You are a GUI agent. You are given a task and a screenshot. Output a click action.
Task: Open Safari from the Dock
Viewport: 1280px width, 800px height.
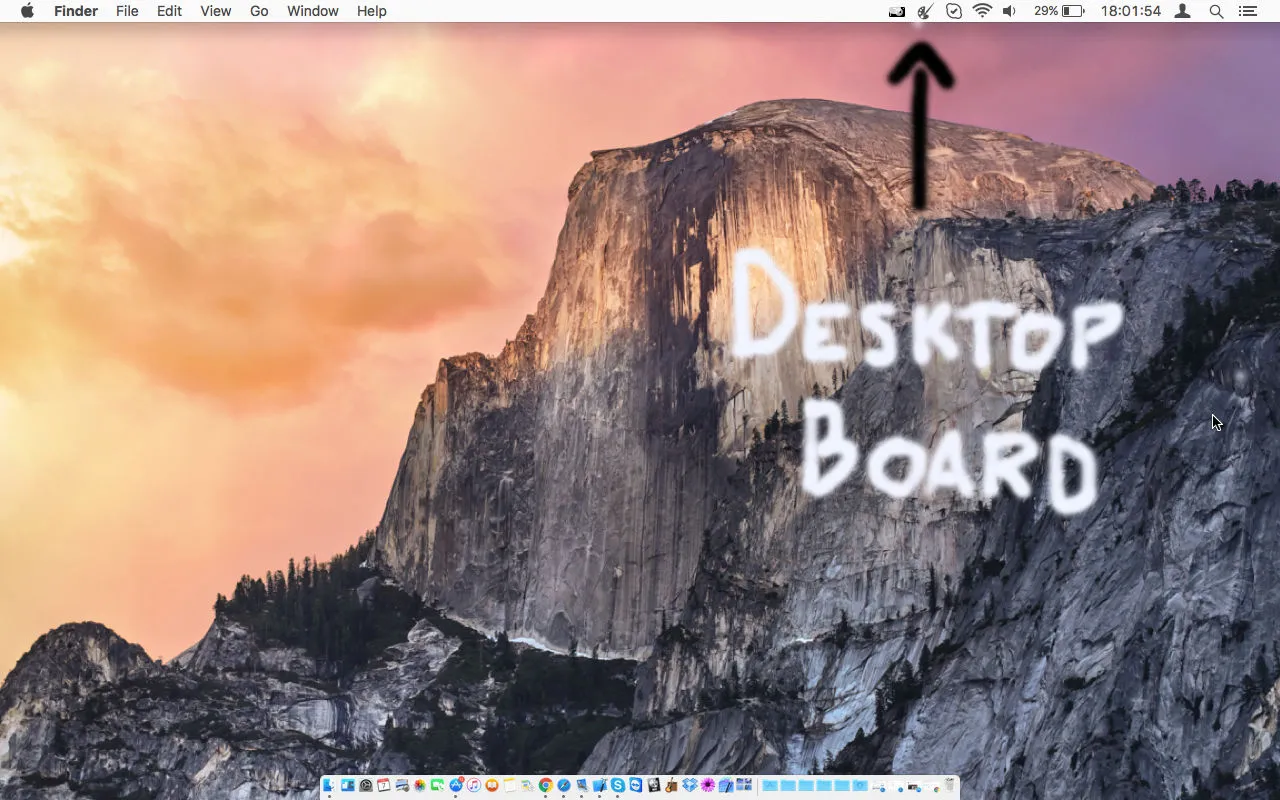(x=564, y=786)
